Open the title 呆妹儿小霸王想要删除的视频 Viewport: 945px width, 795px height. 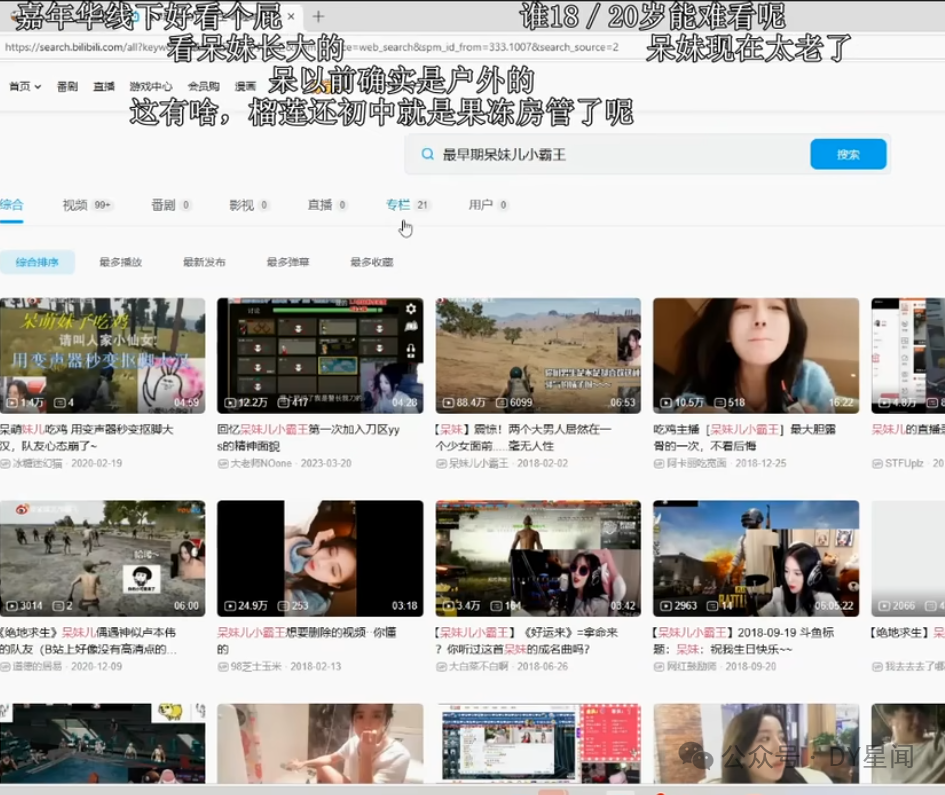307,641
